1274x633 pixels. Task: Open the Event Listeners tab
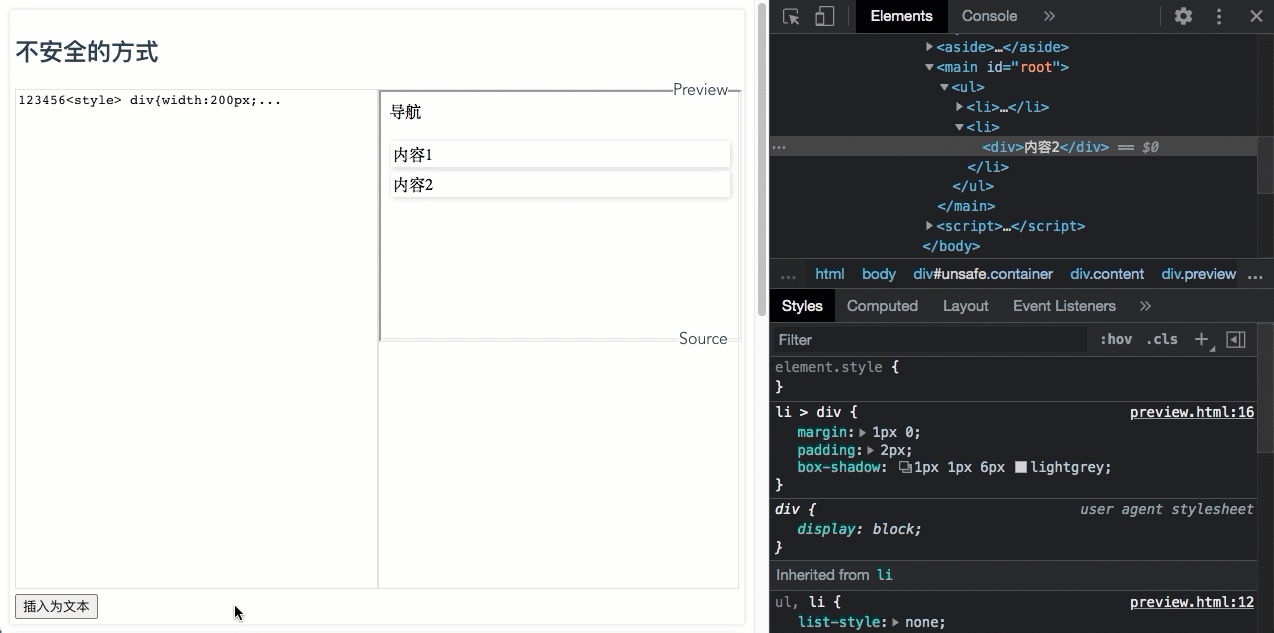coord(1063,306)
